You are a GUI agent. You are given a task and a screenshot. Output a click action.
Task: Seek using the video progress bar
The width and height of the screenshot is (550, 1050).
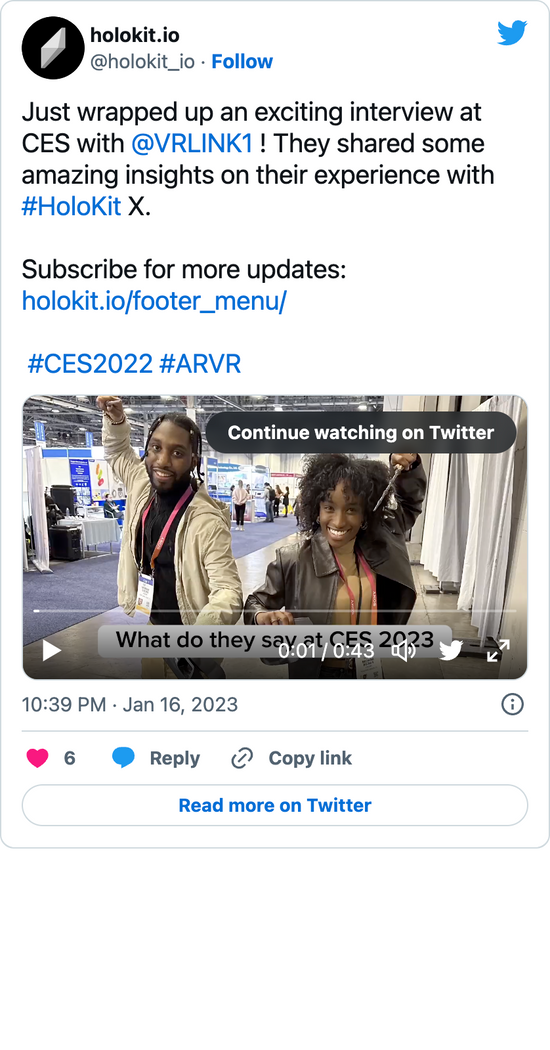[x=275, y=611]
